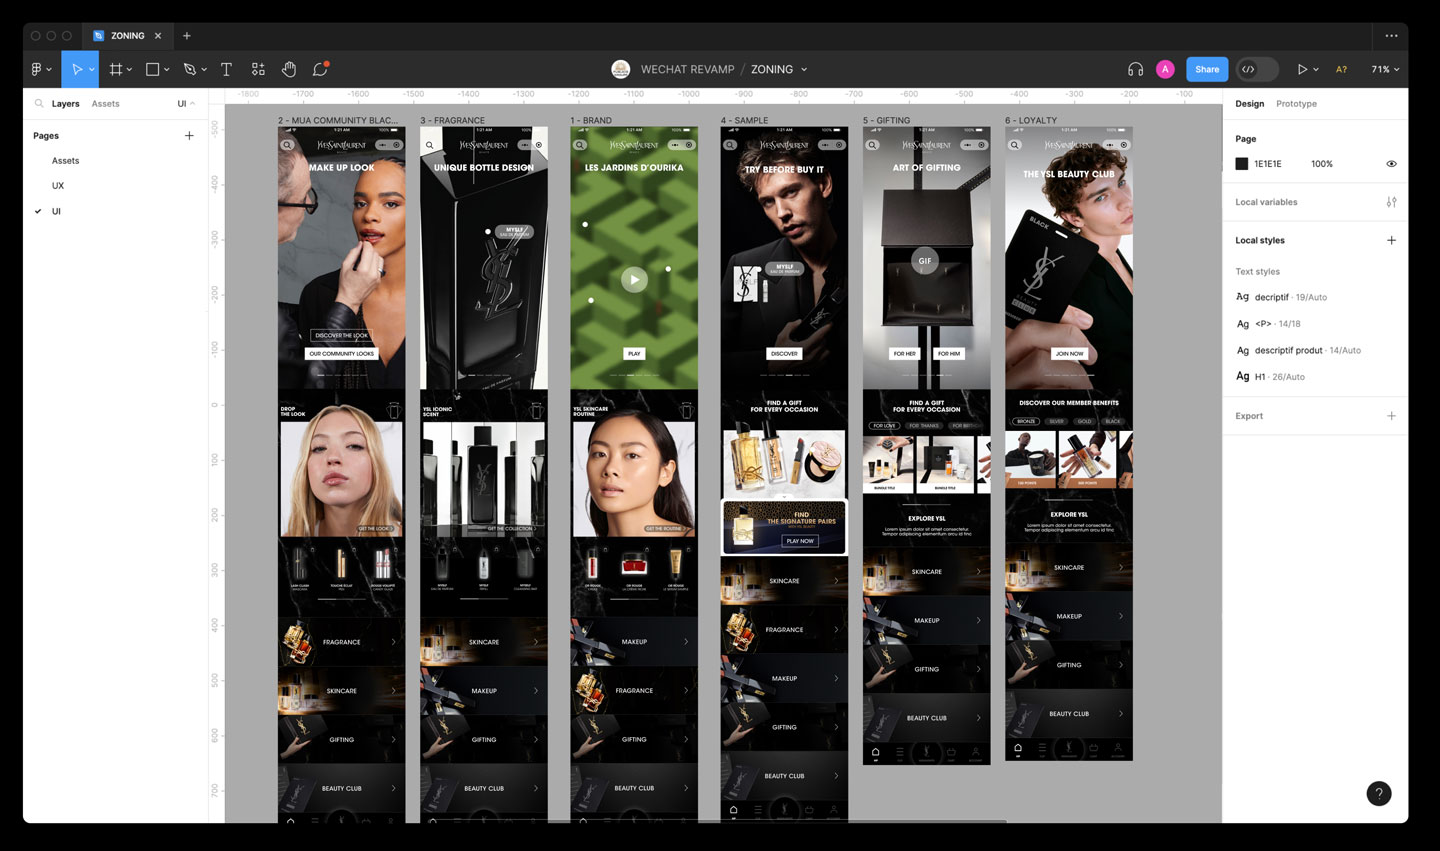Open shape tools dropdown arrow

167,70
